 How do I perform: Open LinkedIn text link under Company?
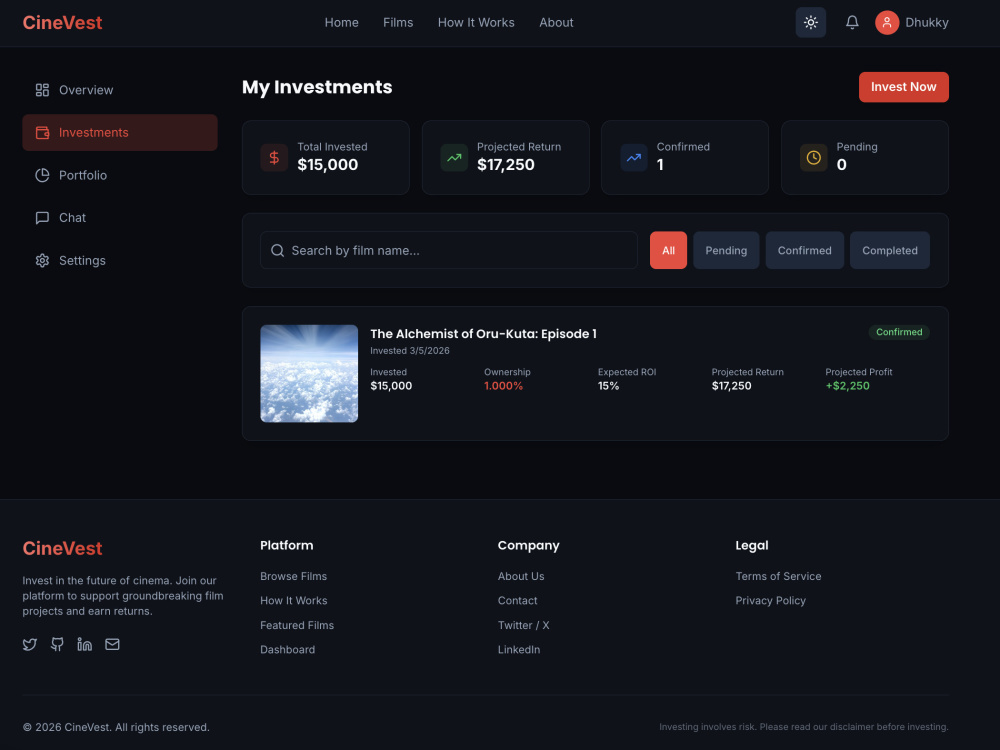click(x=518, y=649)
